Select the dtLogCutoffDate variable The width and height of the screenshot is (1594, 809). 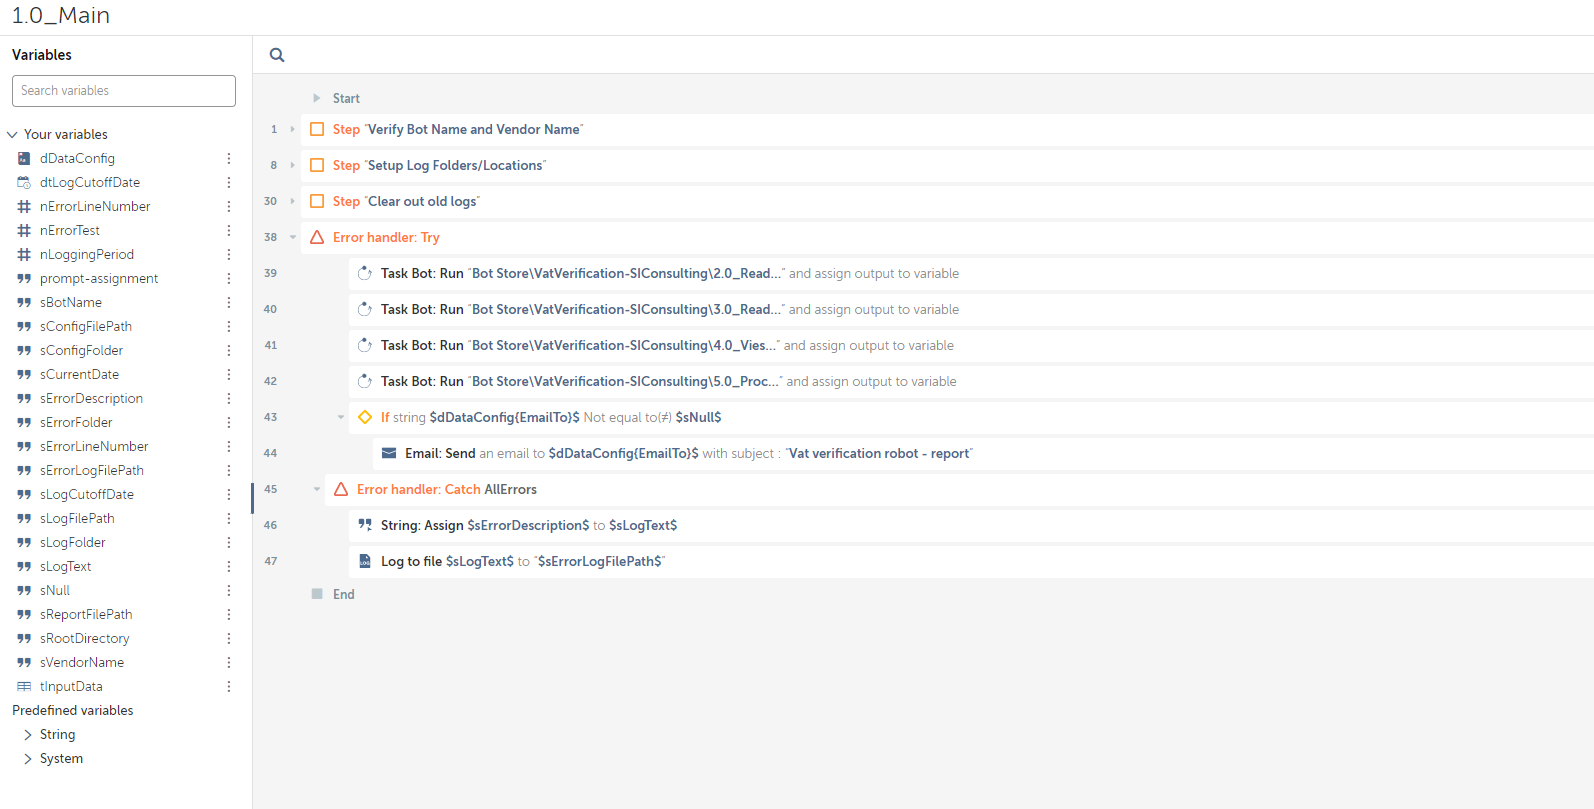(x=90, y=183)
